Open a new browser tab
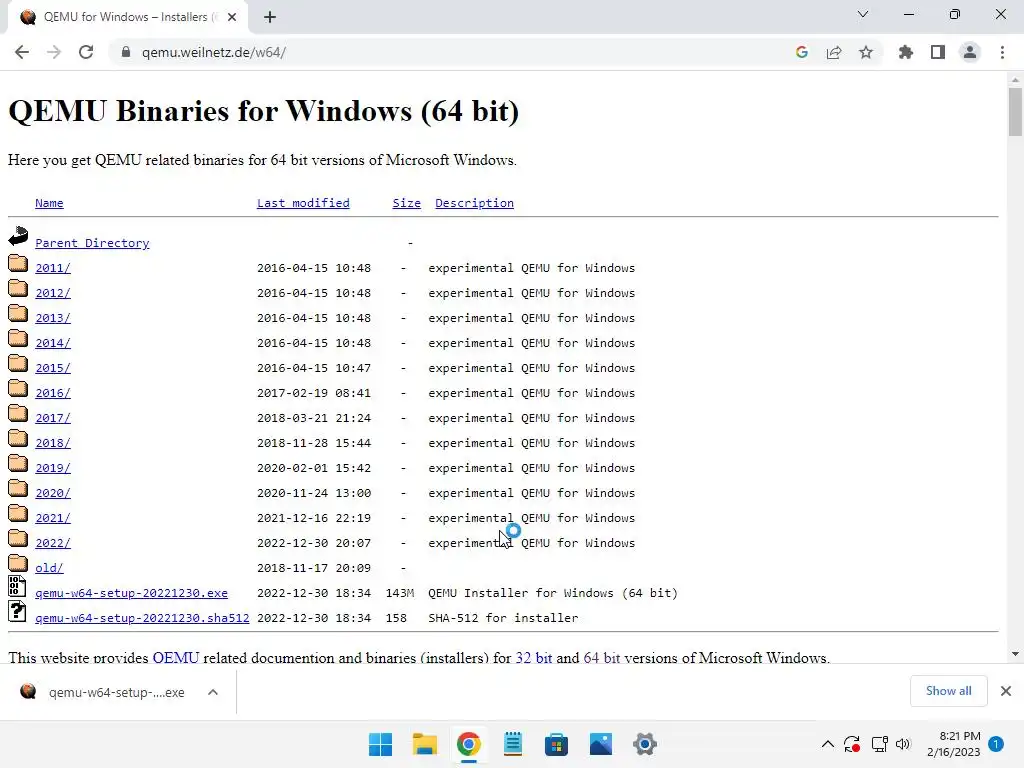Screen dimensions: 1024x768 [270, 17]
